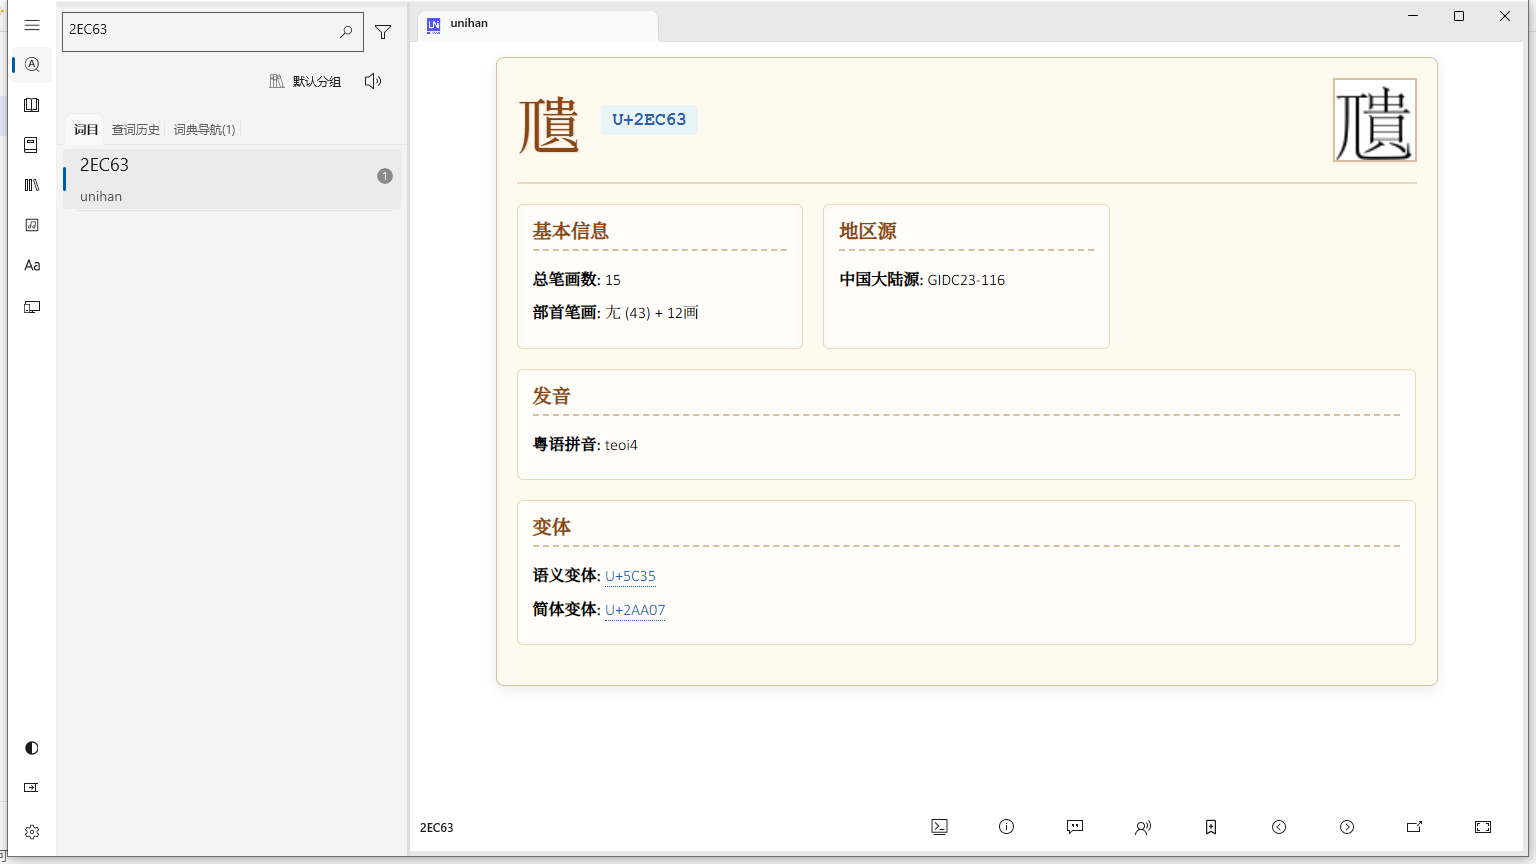Click the 发音 section heading
This screenshot has height=864, width=1536.
click(551, 396)
